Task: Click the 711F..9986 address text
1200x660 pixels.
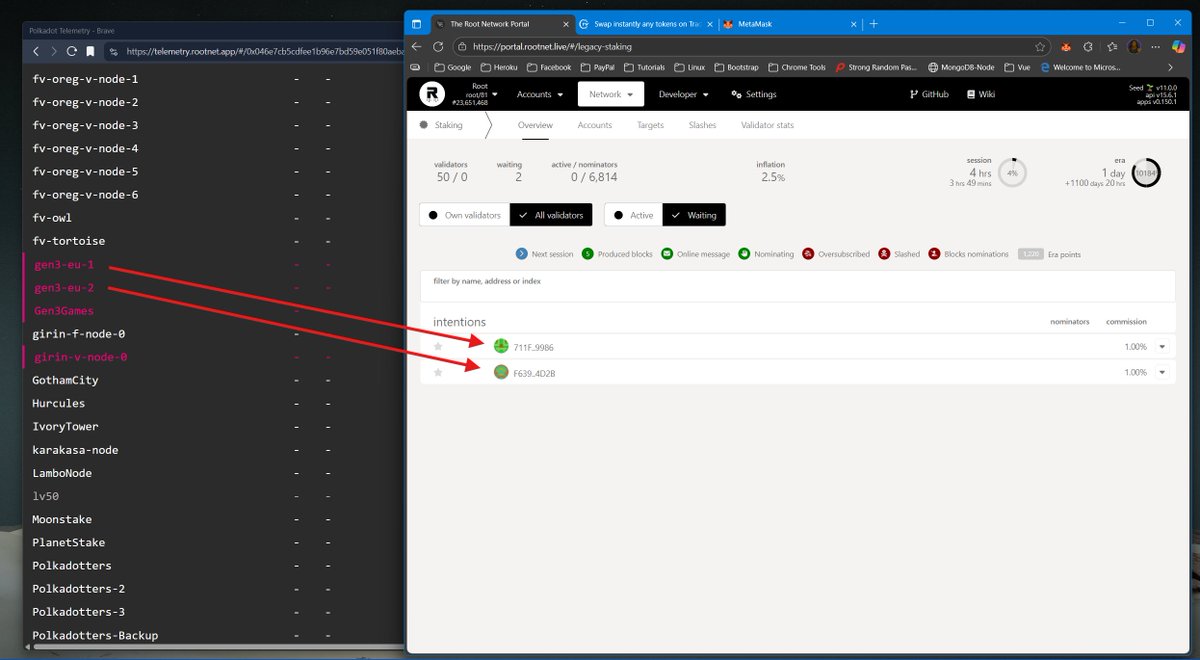Action: coord(533,347)
